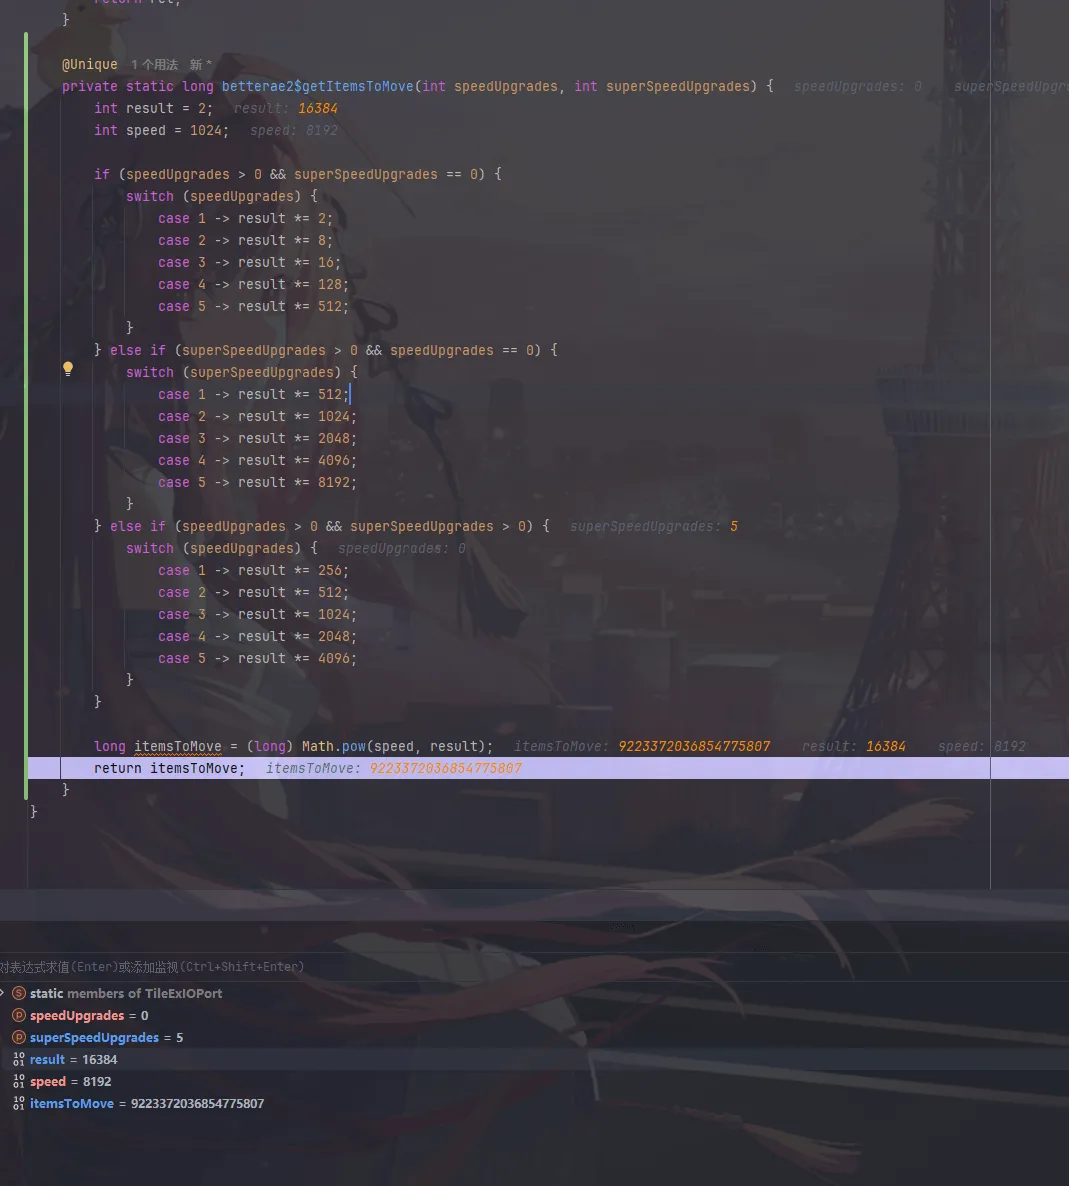Click parameter icon beside speedUpgrades = 0

tap(19, 1015)
